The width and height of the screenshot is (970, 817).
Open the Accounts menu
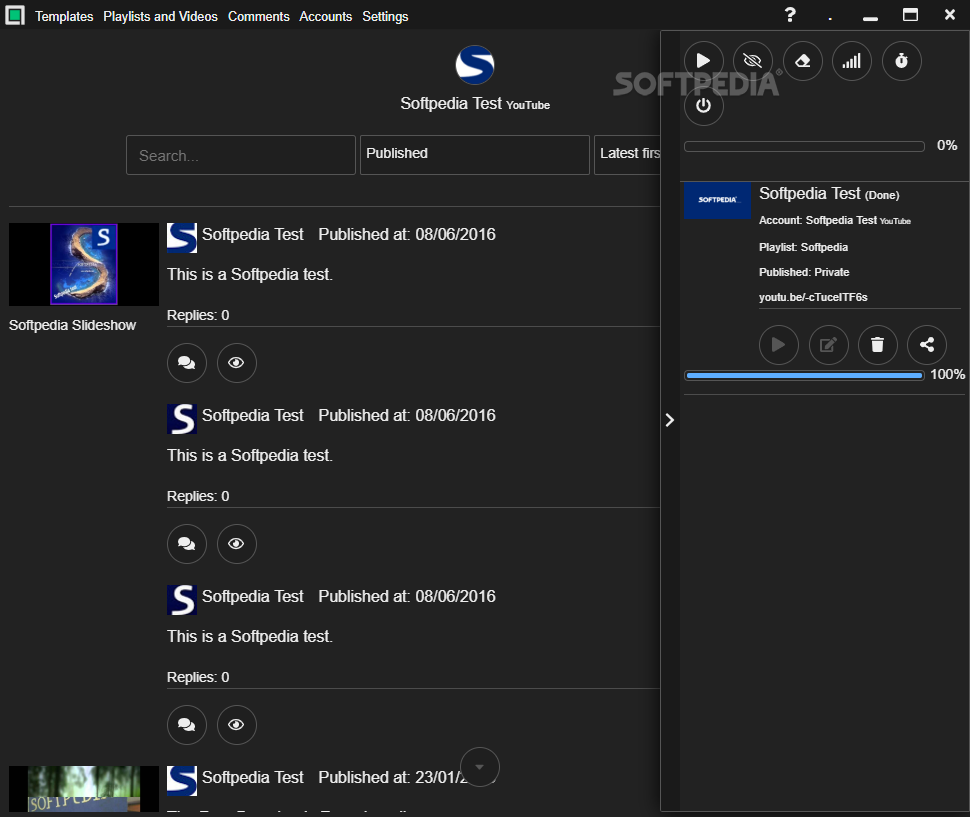point(325,16)
